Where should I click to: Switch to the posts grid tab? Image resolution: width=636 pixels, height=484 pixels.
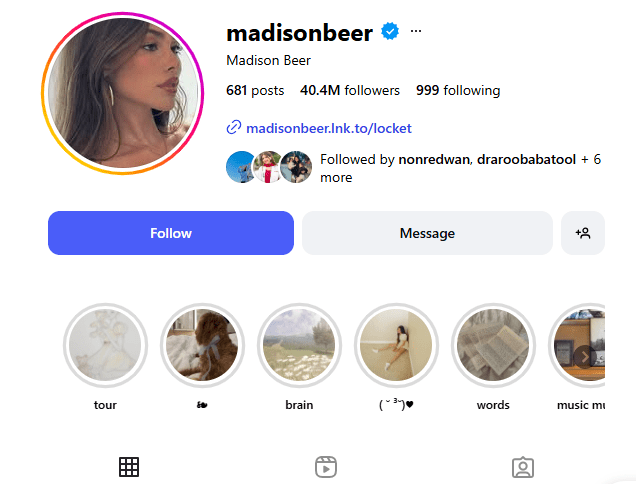point(129,467)
